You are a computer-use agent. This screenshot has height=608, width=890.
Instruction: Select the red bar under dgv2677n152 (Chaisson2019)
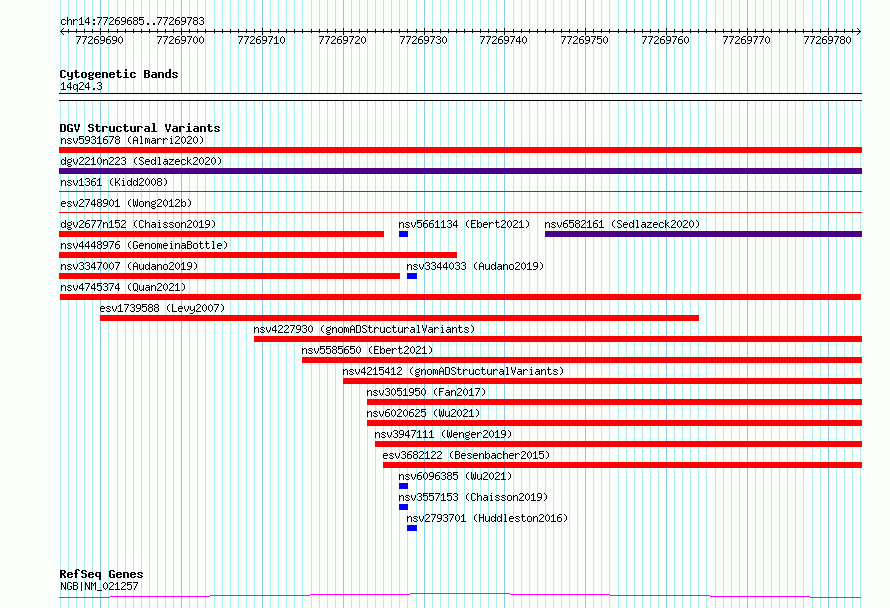click(221, 234)
